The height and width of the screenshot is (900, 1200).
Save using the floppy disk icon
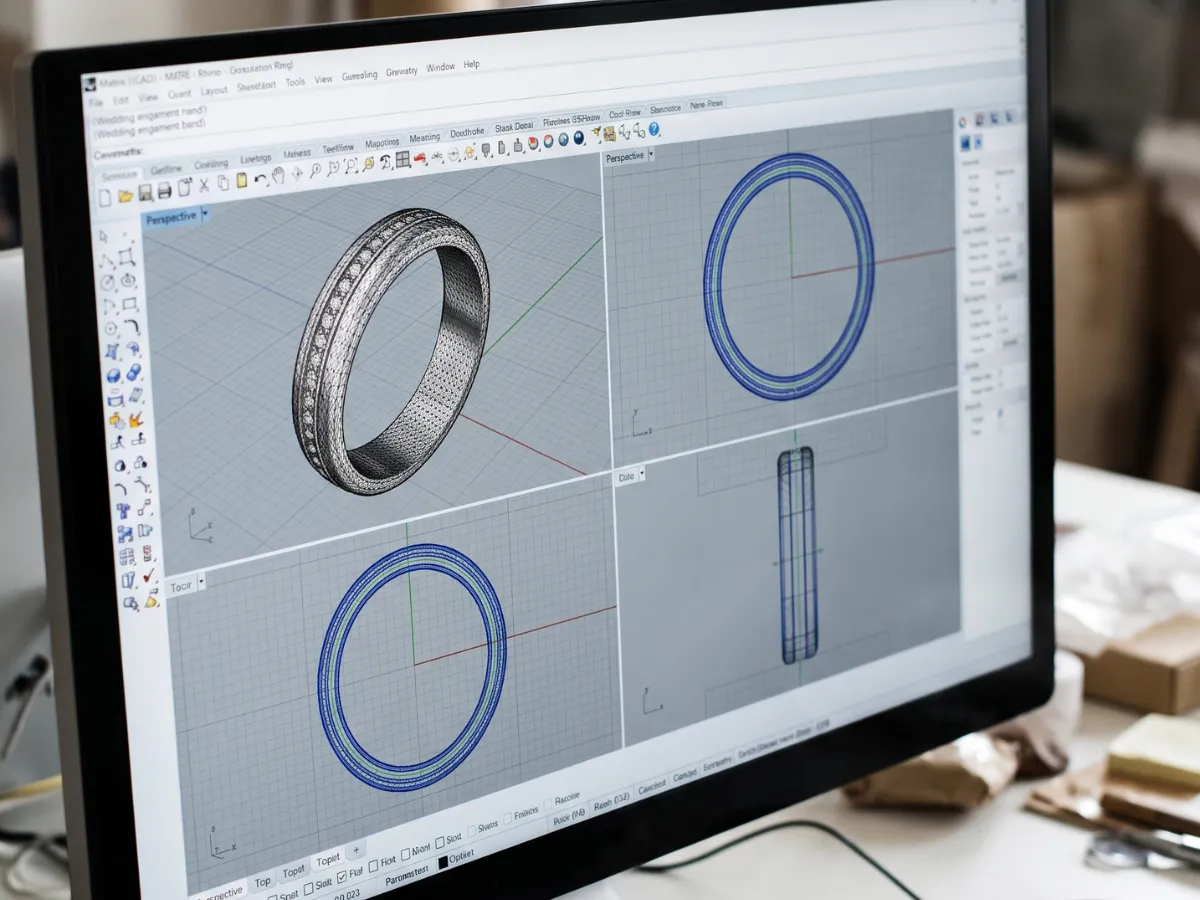pos(145,192)
